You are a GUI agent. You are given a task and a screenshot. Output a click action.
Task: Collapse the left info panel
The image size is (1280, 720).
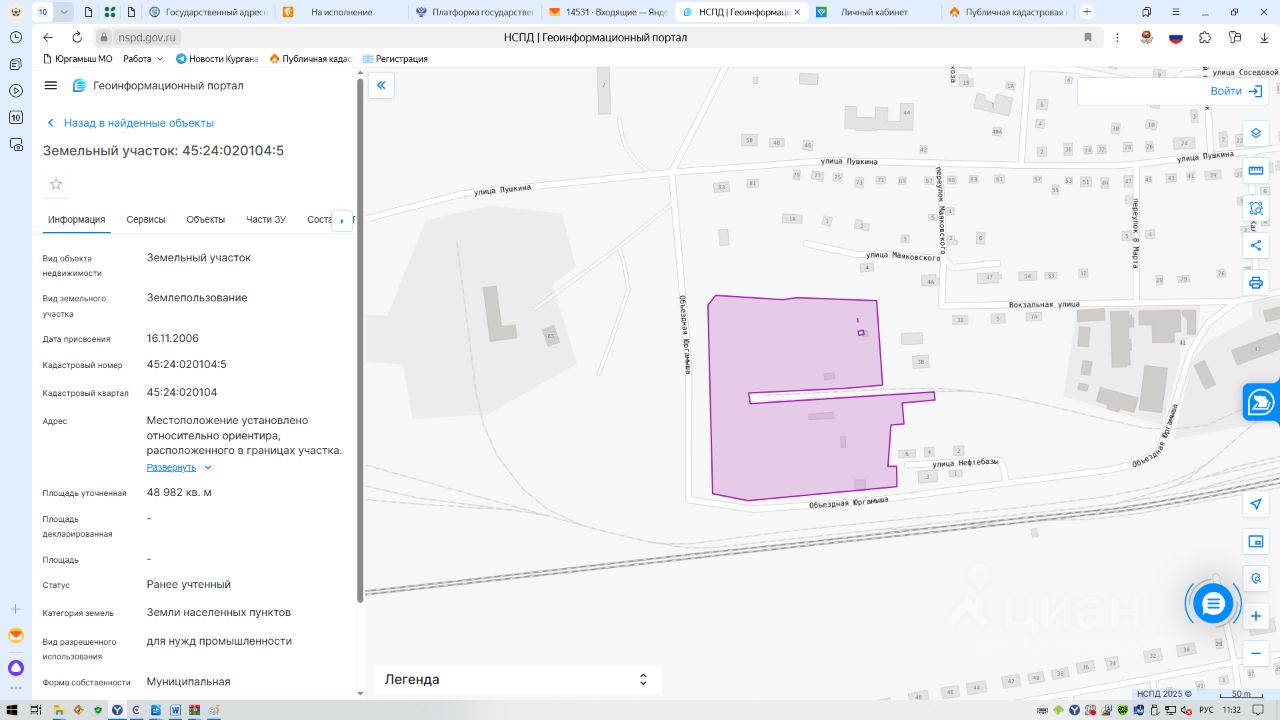point(381,86)
